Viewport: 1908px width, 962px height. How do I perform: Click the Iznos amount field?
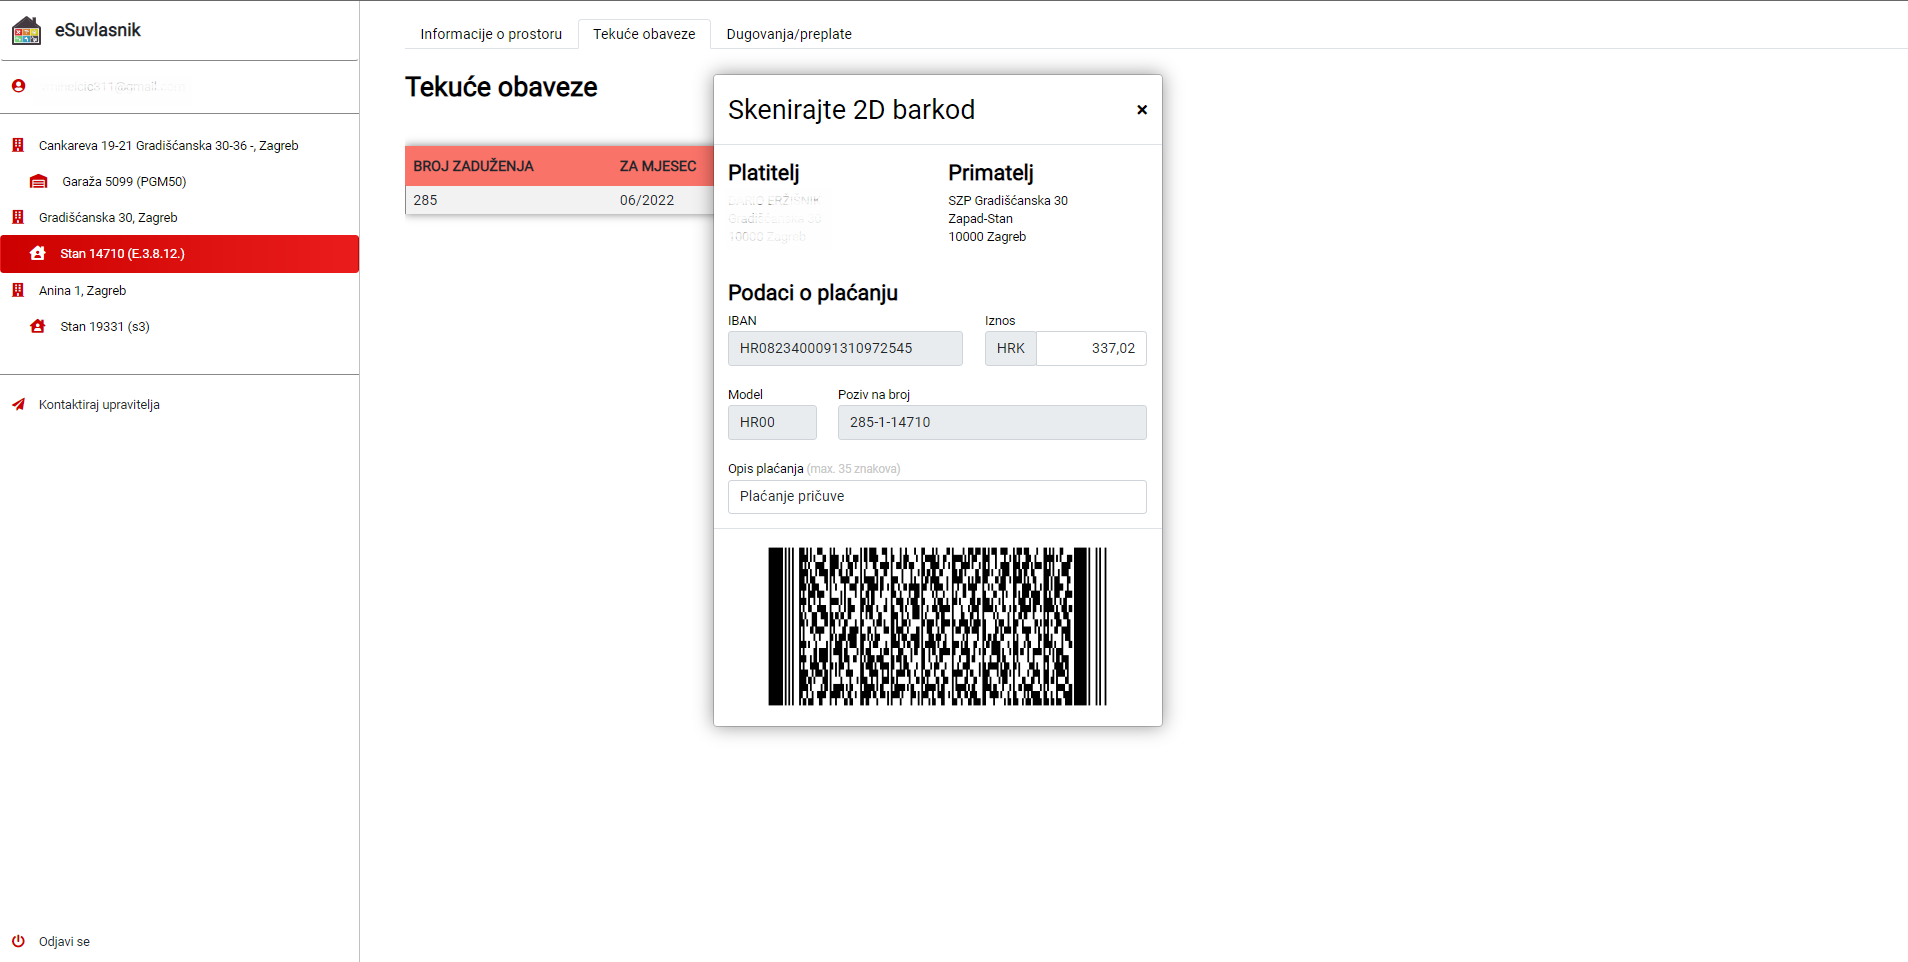click(x=1090, y=349)
